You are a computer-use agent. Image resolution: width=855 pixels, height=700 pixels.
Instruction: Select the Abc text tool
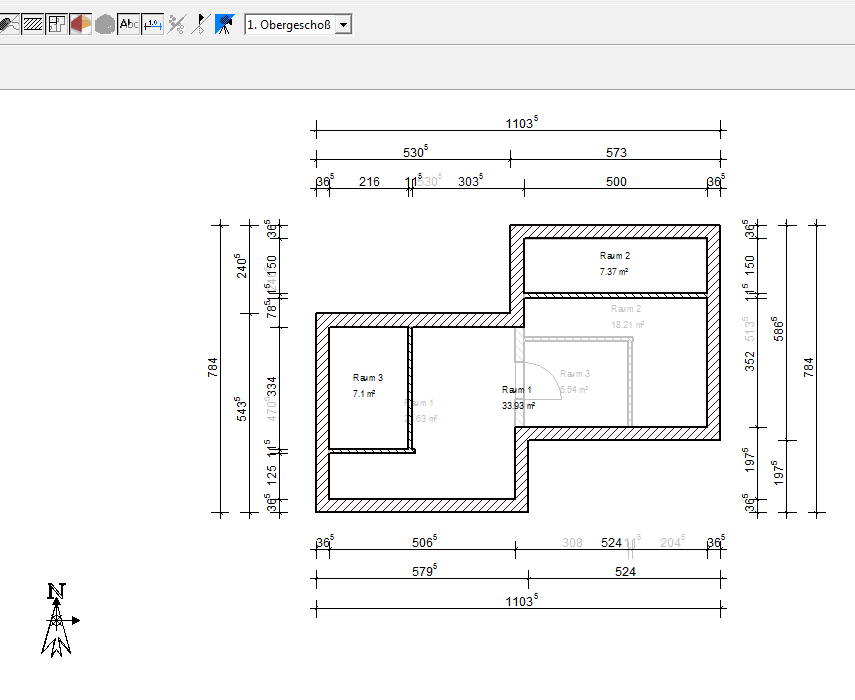(129, 24)
